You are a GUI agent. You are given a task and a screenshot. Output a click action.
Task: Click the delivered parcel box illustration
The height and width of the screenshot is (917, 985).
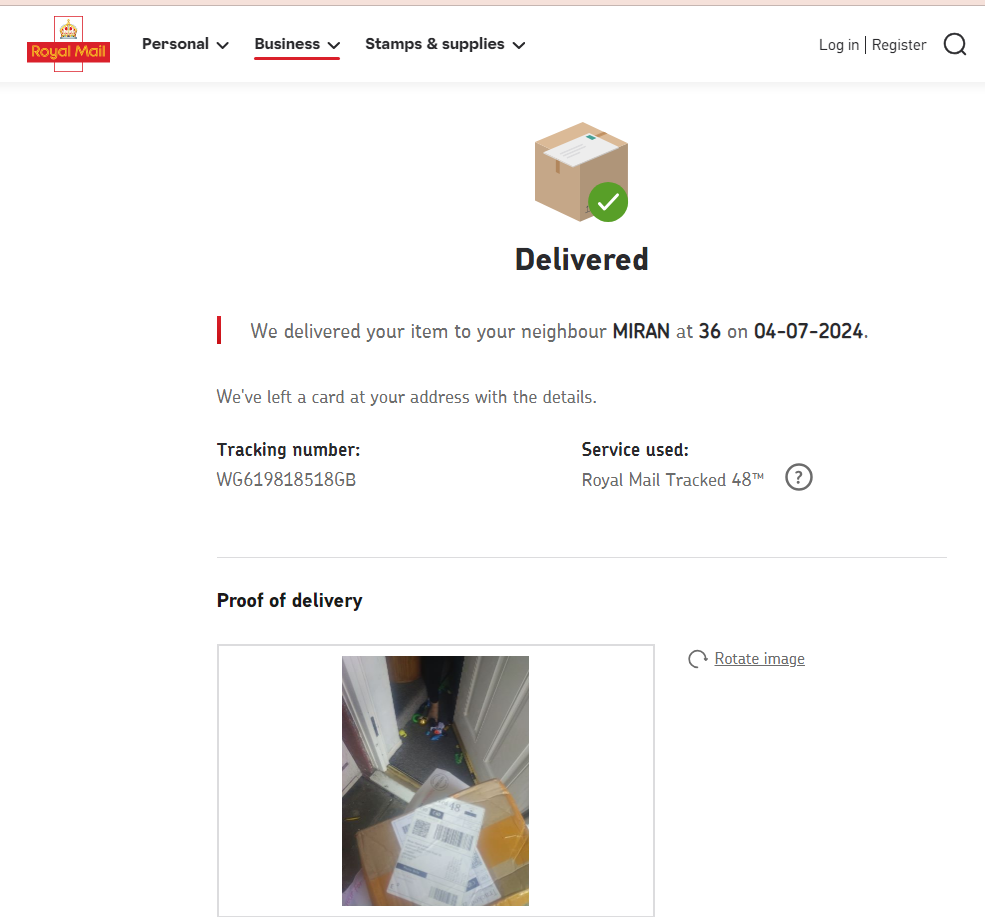[x=581, y=171]
